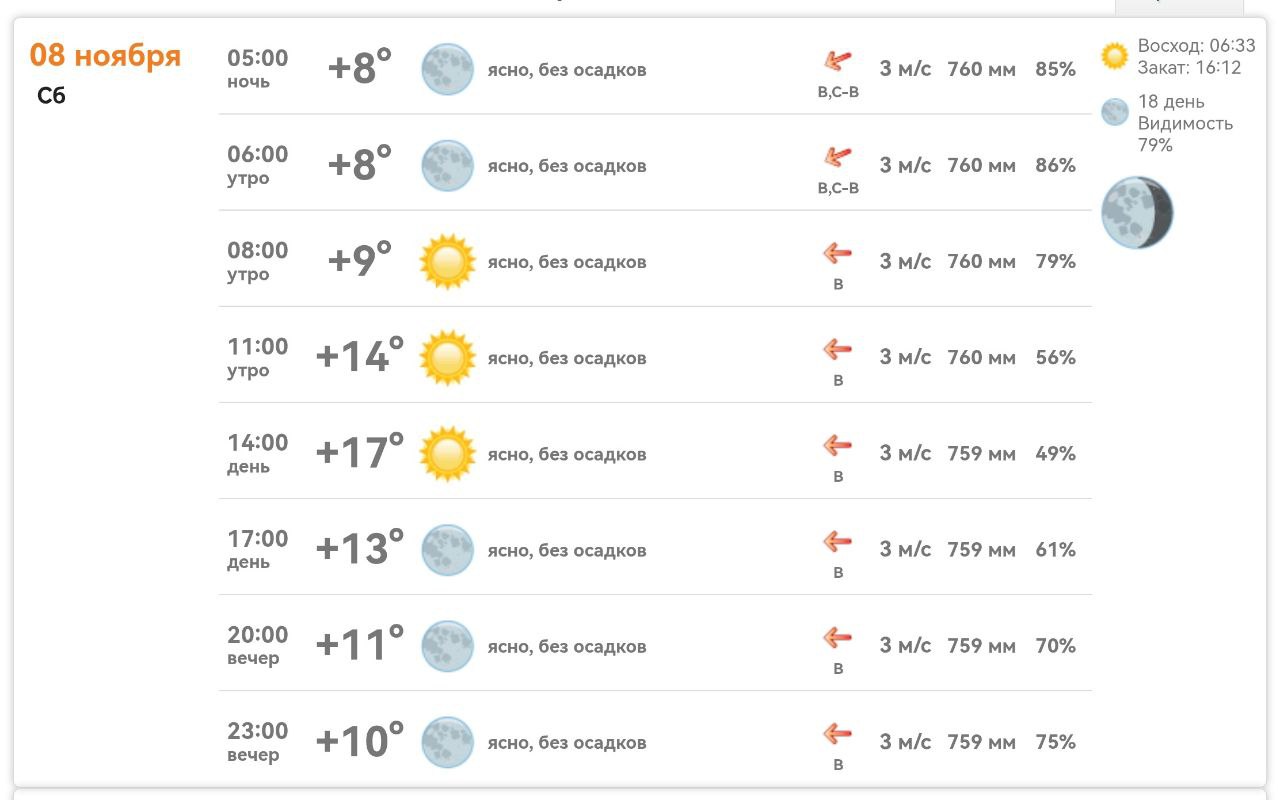This screenshot has height=800, width=1280.
Task: Click the sun icon at 08:00
Action: point(447,262)
